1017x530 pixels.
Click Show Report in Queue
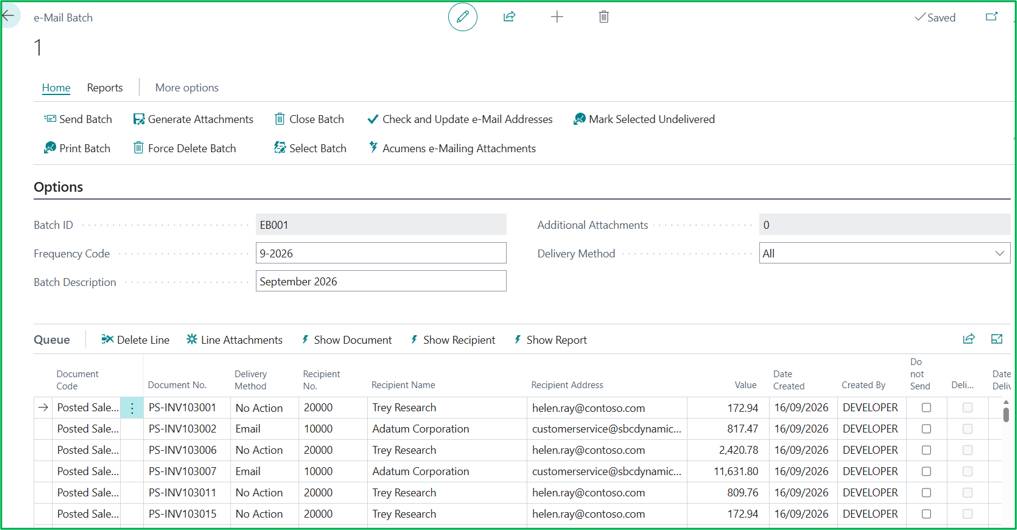pos(550,340)
